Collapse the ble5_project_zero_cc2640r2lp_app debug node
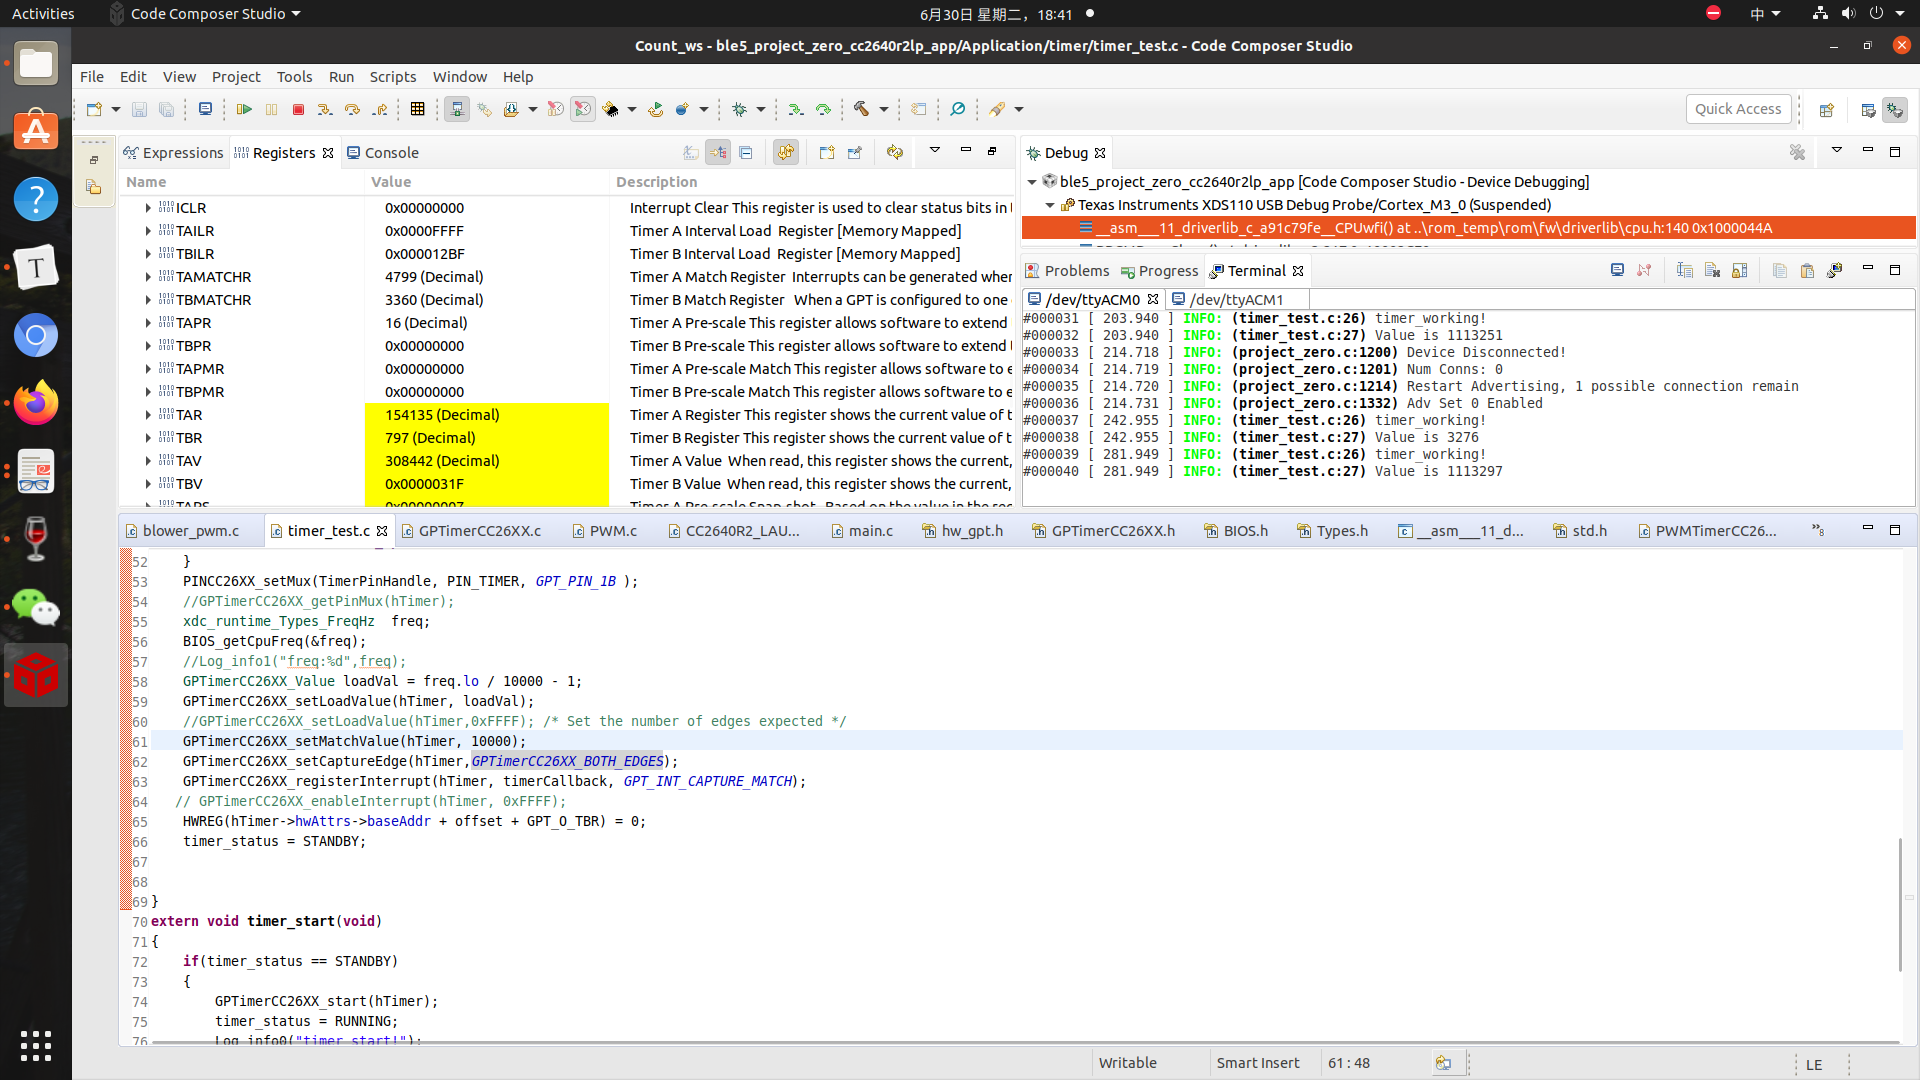Viewport: 1920px width, 1080px height. [1032, 182]
